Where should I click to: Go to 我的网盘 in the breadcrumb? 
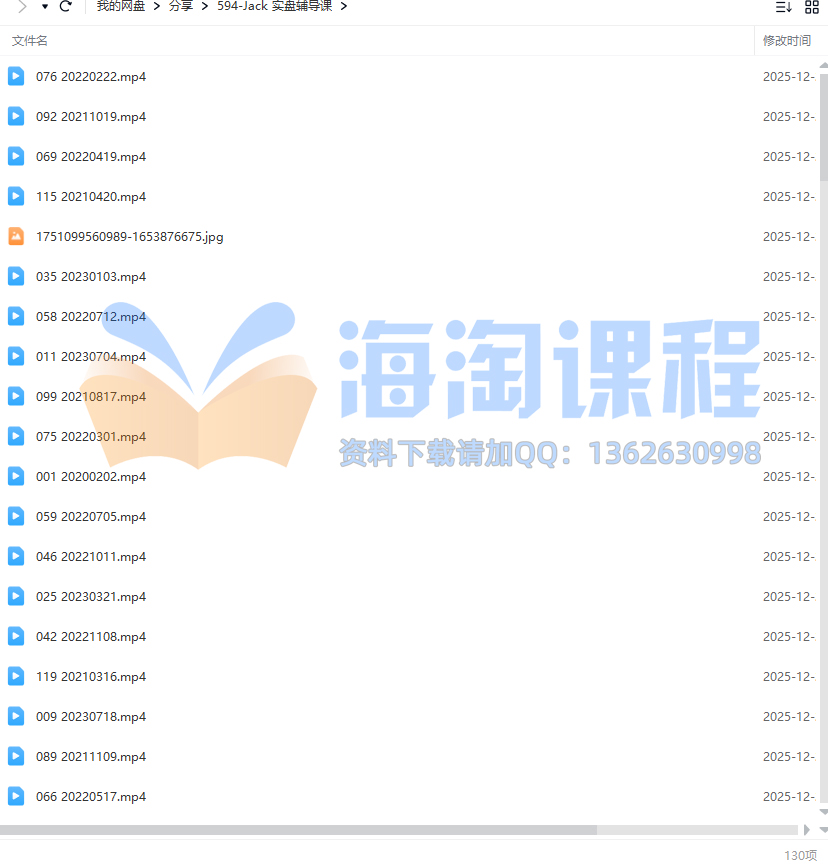click(x=121, y=6)
